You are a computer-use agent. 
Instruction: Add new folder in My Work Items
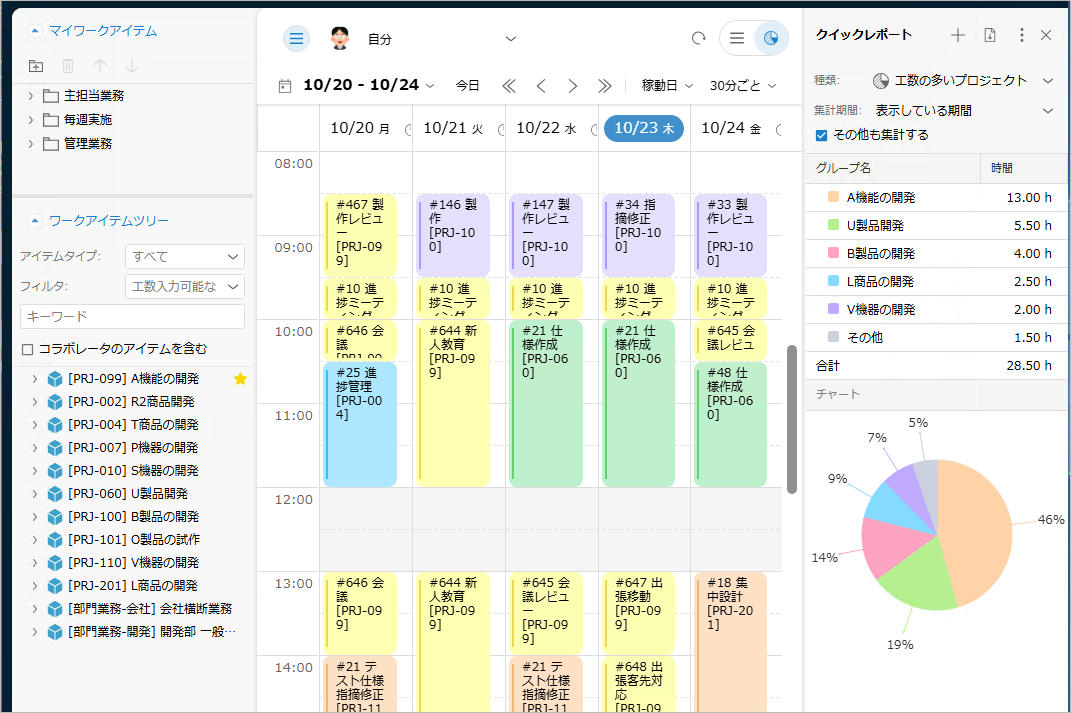[36, 66]
